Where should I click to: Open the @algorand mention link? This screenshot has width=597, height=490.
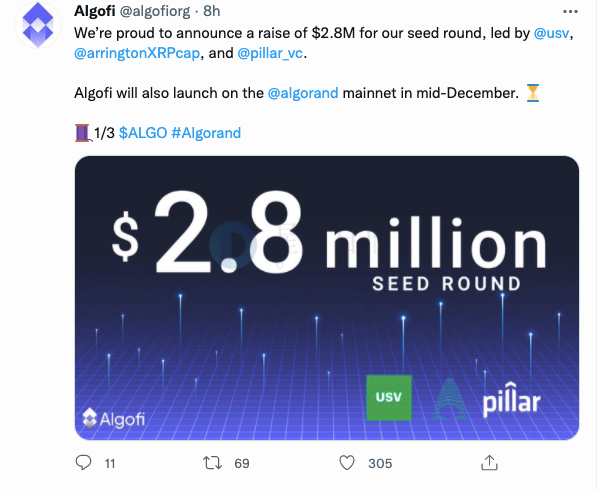[303, 93]
